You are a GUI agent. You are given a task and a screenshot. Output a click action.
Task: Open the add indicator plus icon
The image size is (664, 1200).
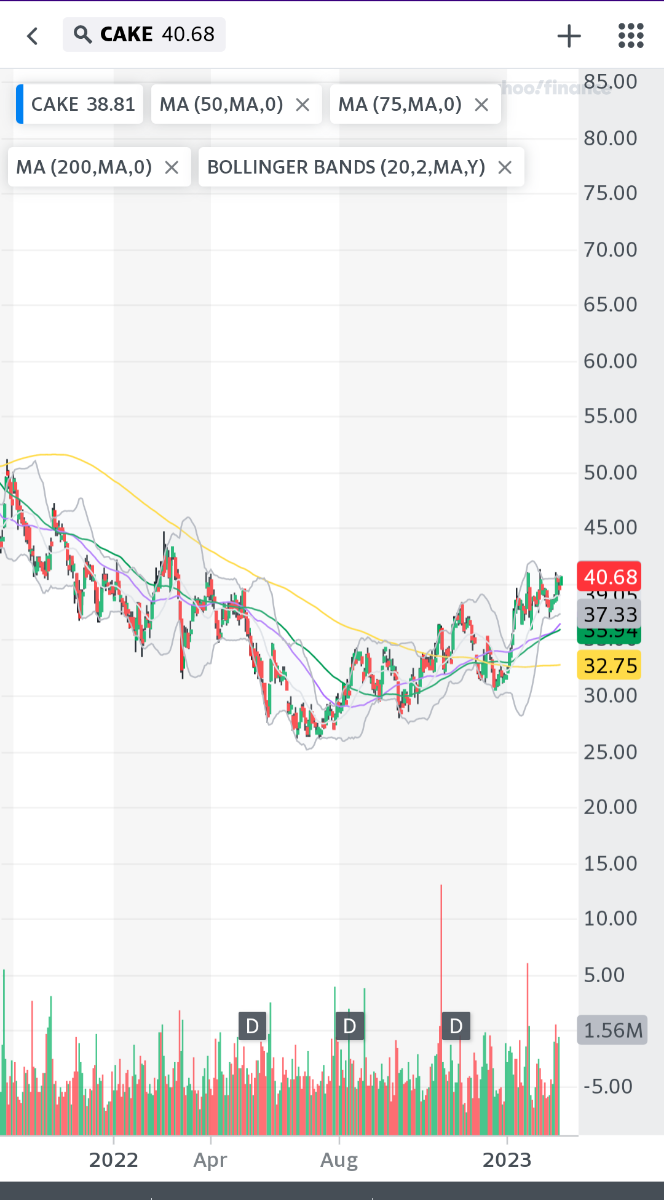tap(569, 36)
